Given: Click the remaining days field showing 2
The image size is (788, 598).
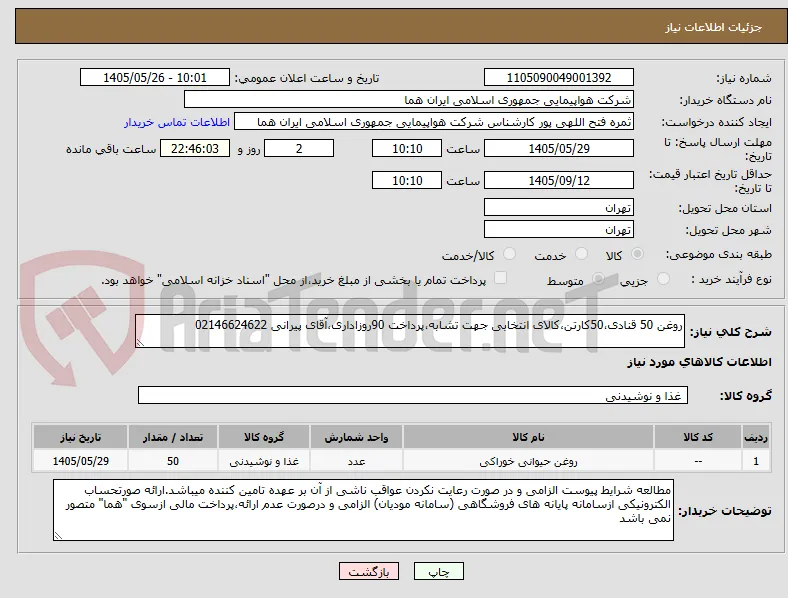Looking at the screenshot, I should click(299, 148).
